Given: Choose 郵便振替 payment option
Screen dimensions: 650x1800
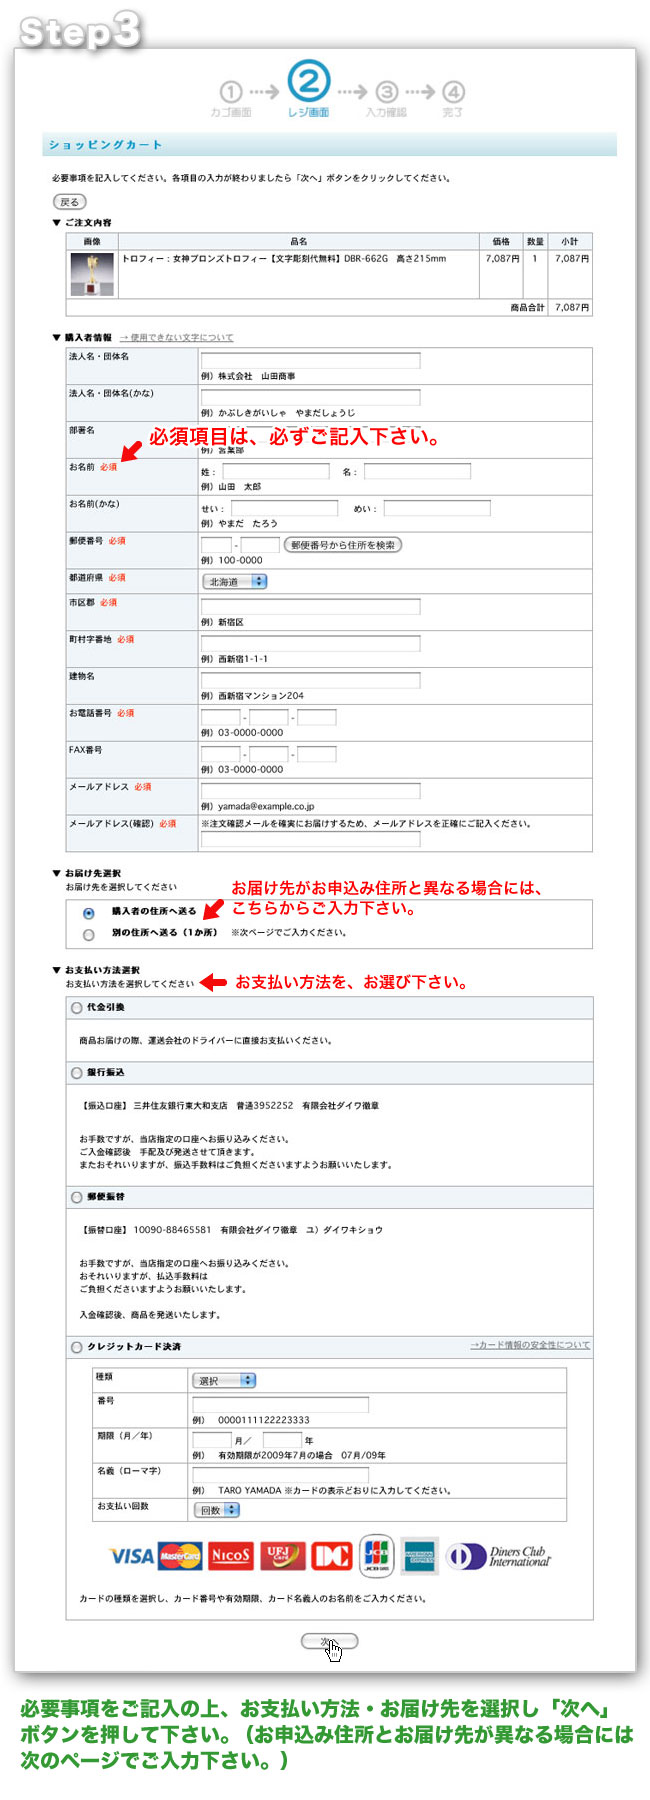Looking at the screenshot, I should [x=77, y=1197].
